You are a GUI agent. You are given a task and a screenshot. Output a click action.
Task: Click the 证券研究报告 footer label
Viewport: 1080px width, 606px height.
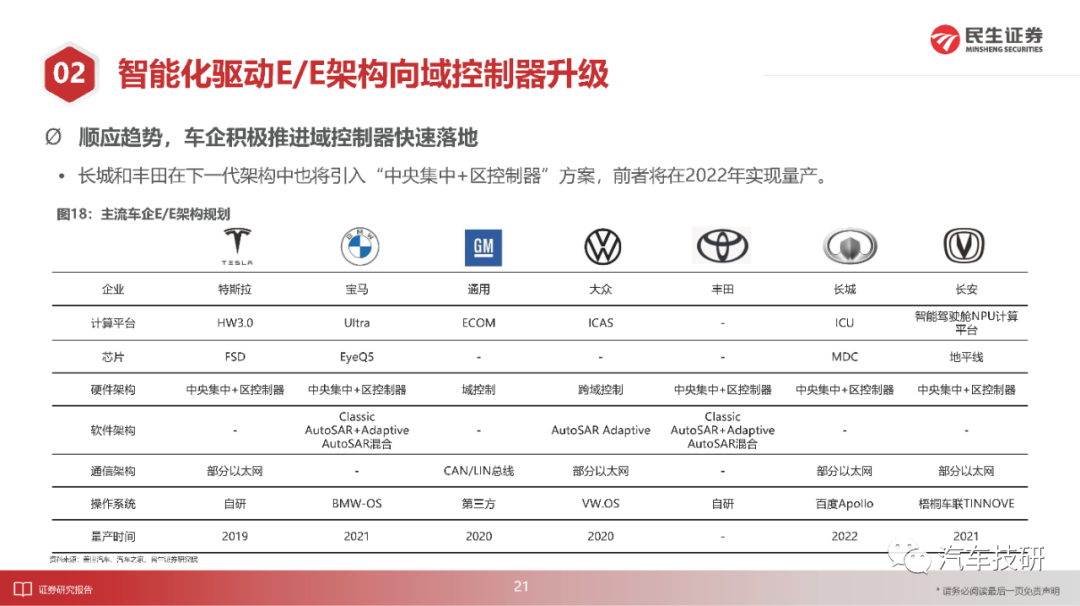[65, 590]
